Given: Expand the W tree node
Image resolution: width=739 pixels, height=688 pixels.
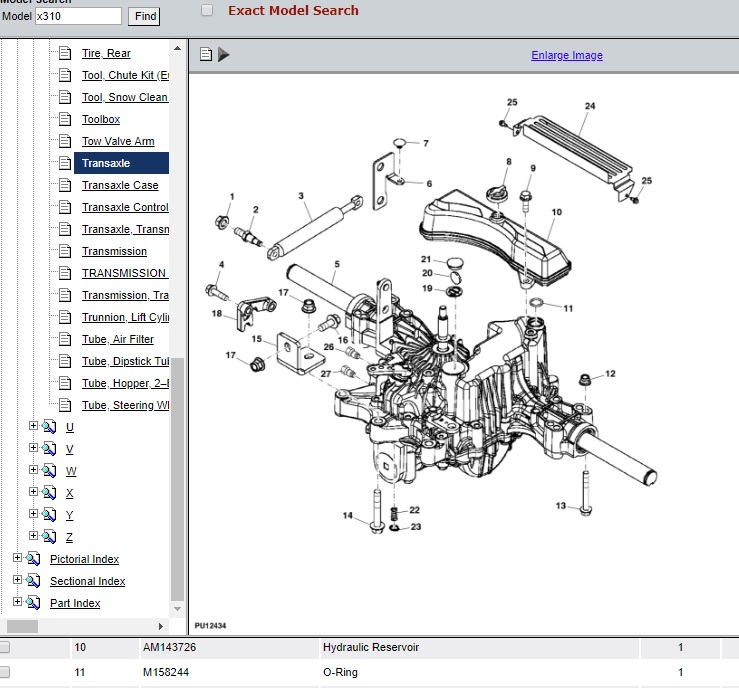Looking at the screenshot, I should 33,469.
